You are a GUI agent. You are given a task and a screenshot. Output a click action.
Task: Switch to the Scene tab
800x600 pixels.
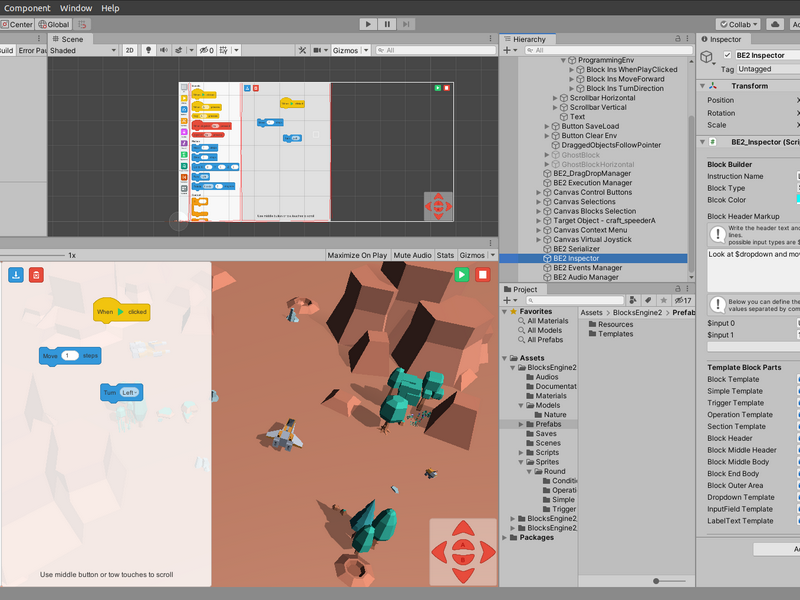click(68, 39)
